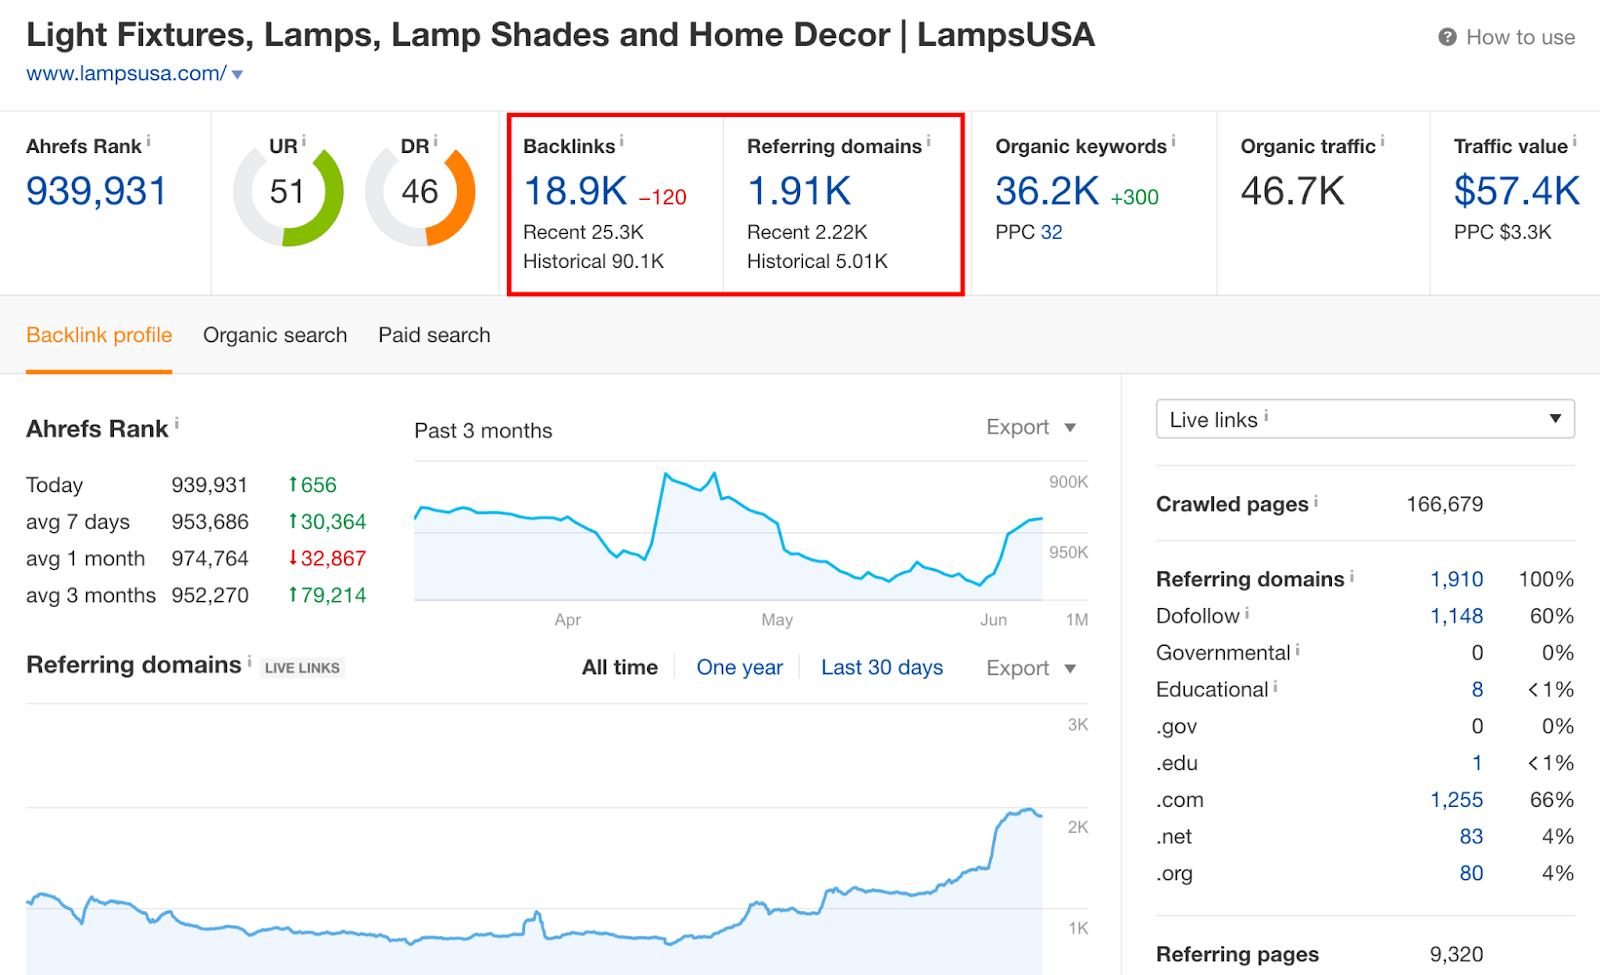Viewport: 1600px width, 975px height.
Task: Click the 46.7K Organic traffic value
Action: [1292, 191]
